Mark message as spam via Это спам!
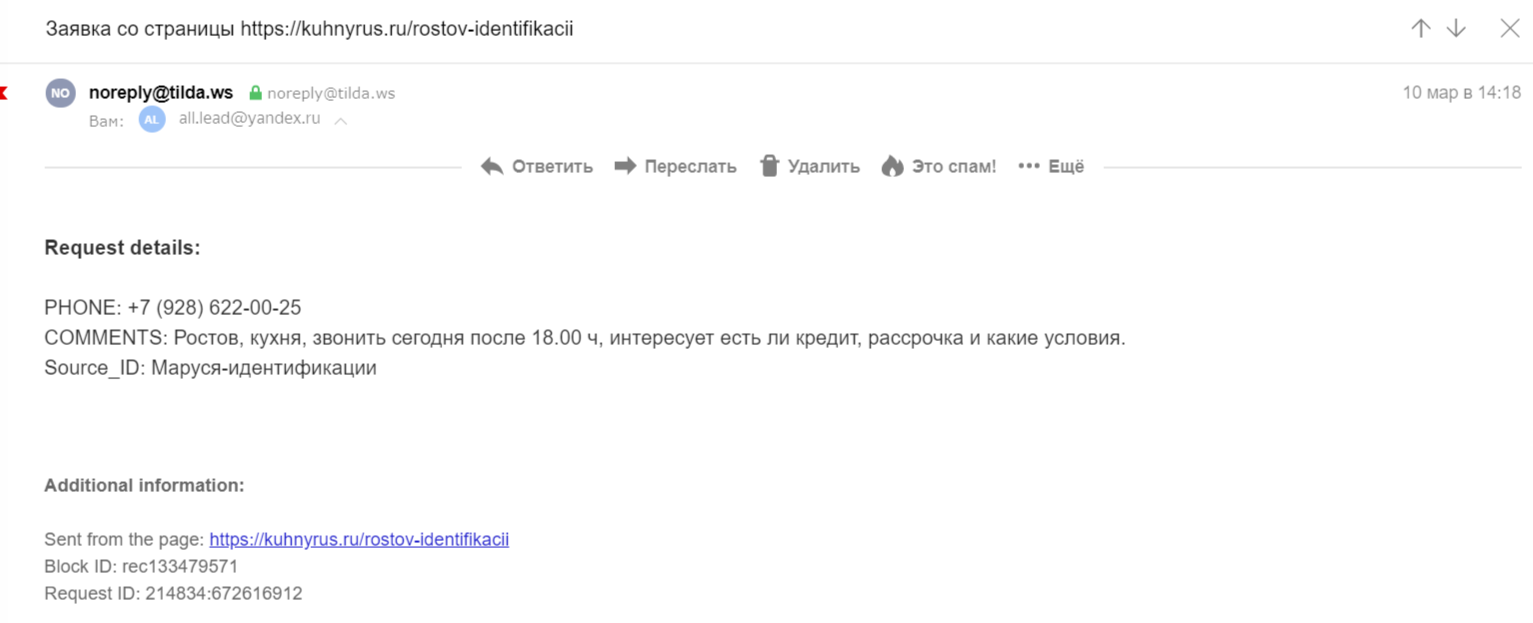This screenshot has width=1533, height=623. click(x=938, y=167)
